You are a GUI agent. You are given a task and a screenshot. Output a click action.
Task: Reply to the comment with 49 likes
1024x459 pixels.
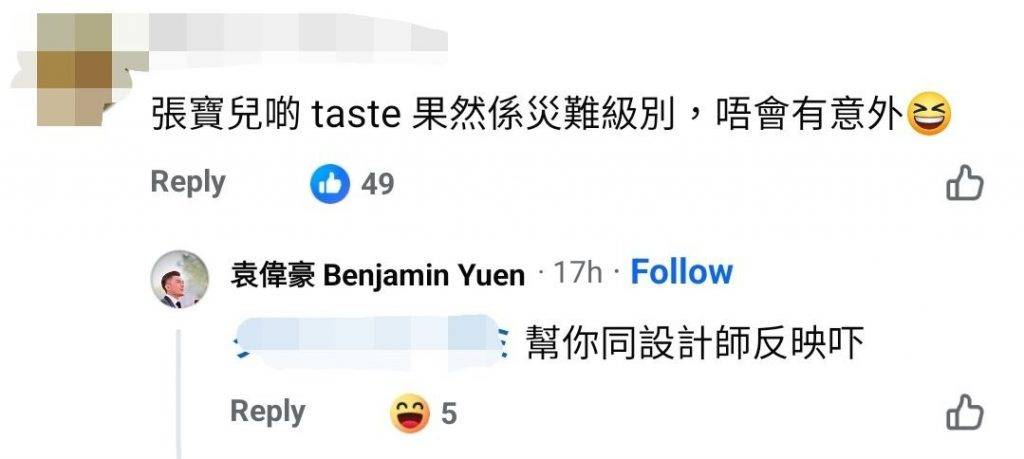(188, 183)
